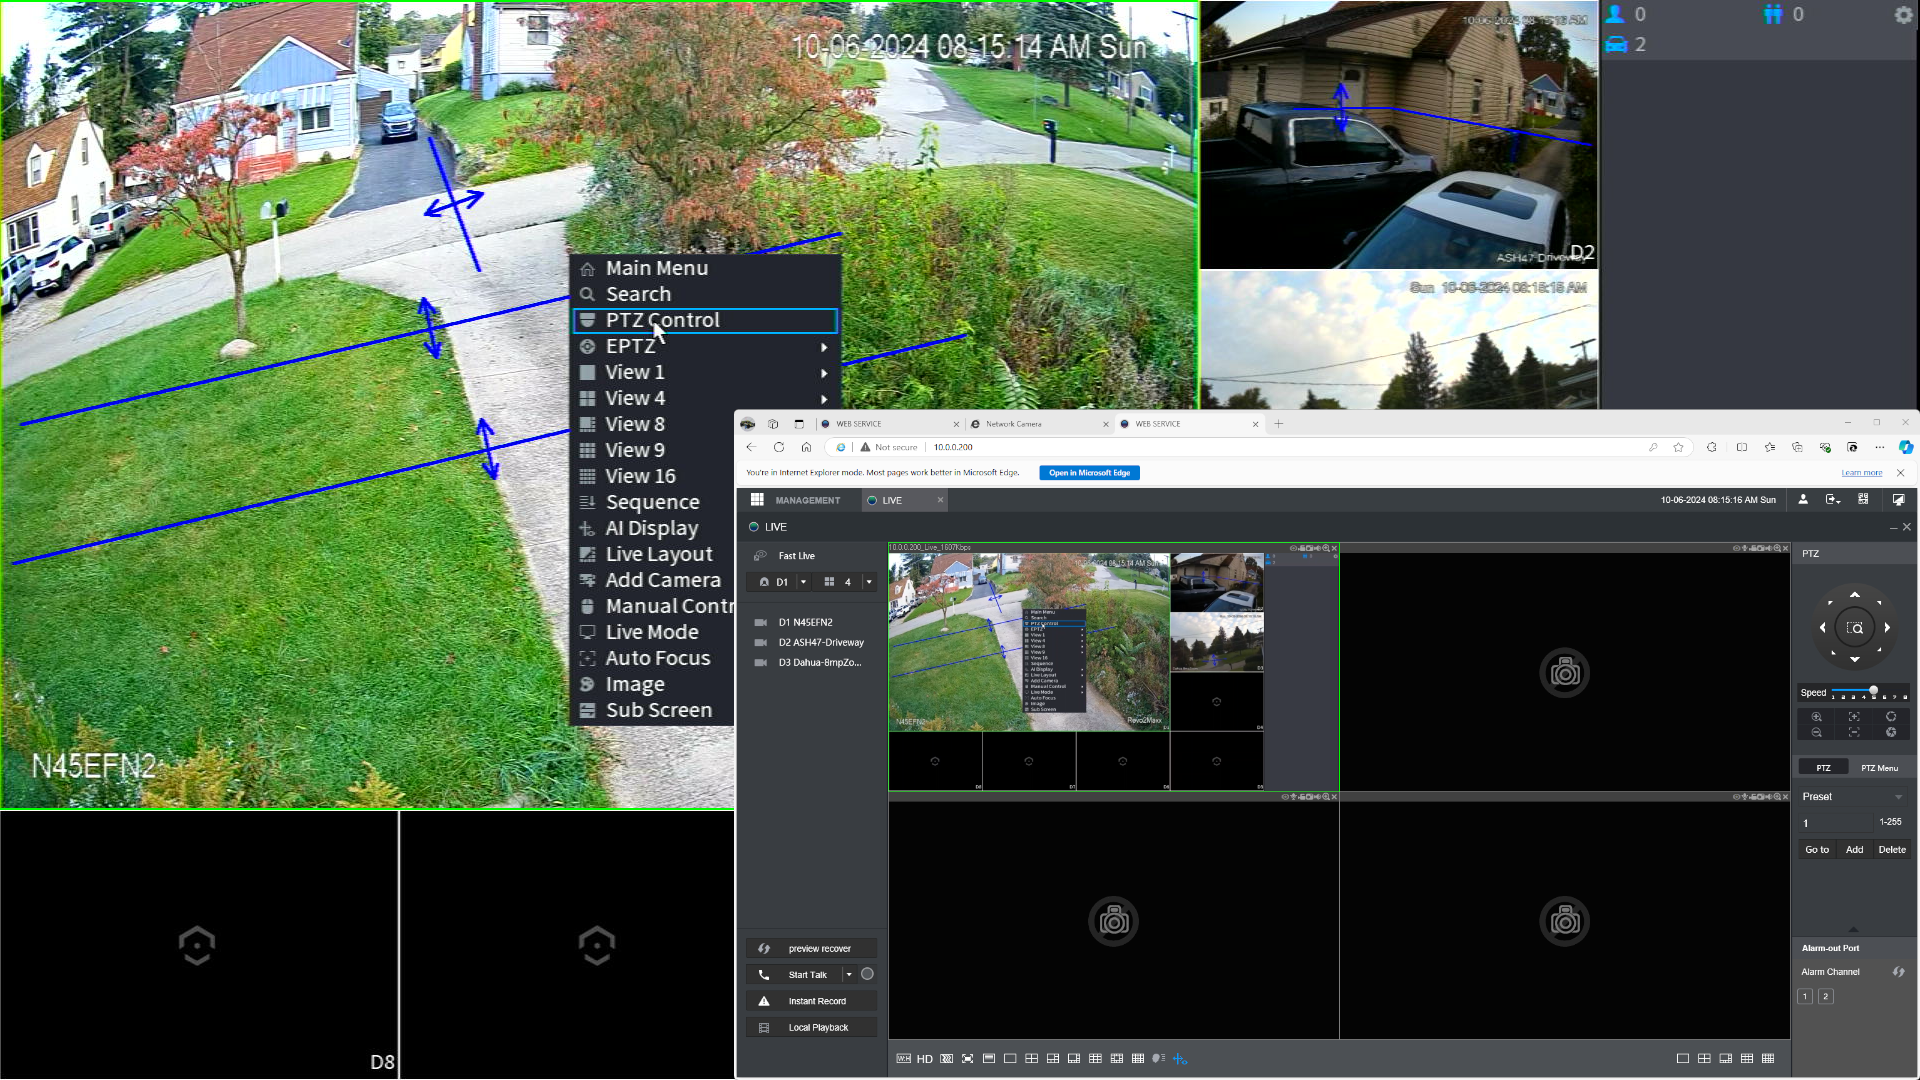Screen dimensions: 1920x1080
Task: Click the PTZ focus plus icon
Action: coord(1854,717)
